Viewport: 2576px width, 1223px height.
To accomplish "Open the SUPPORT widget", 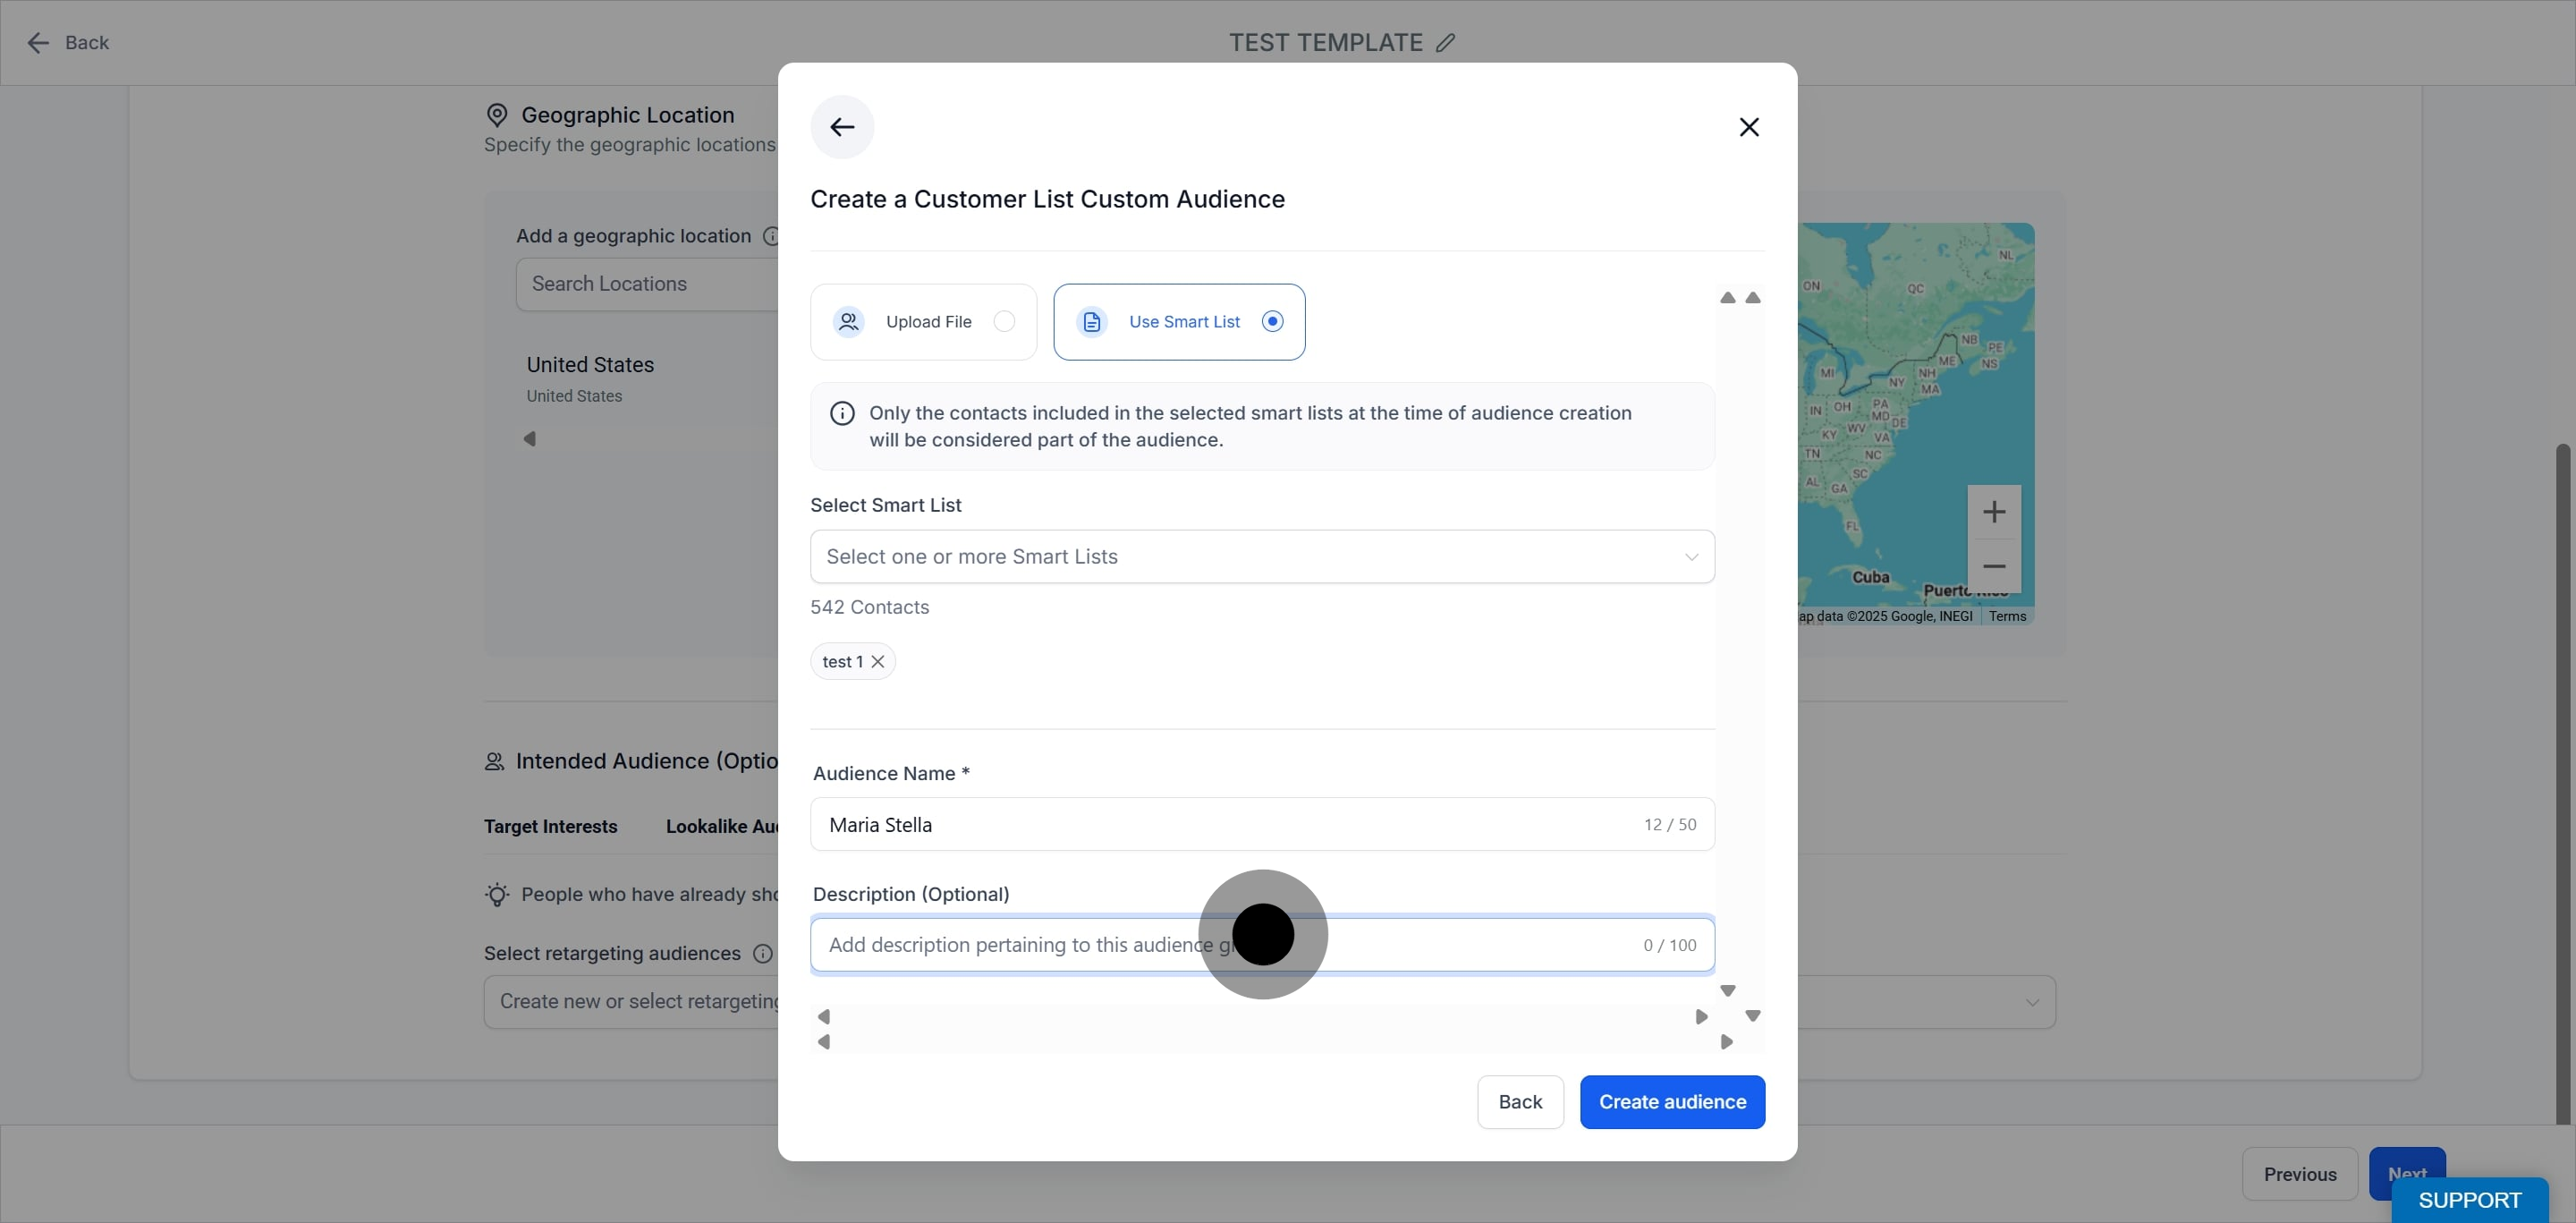I will [x=2469, y=1200].
